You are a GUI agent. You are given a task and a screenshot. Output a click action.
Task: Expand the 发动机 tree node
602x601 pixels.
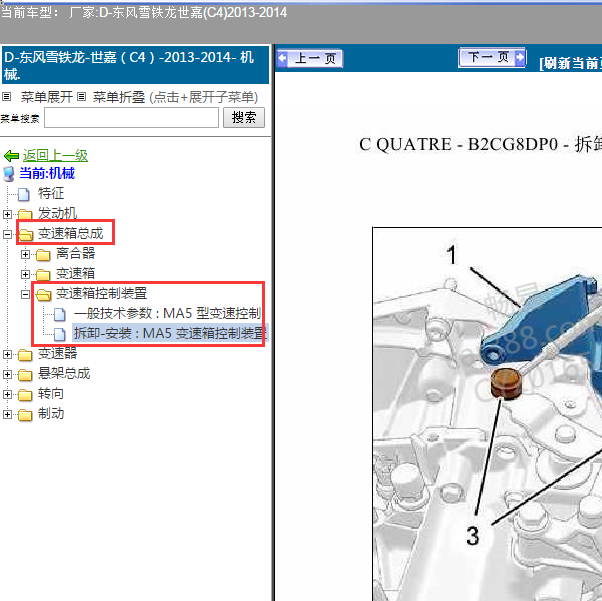pyautogui.click(x=7, y=214)
